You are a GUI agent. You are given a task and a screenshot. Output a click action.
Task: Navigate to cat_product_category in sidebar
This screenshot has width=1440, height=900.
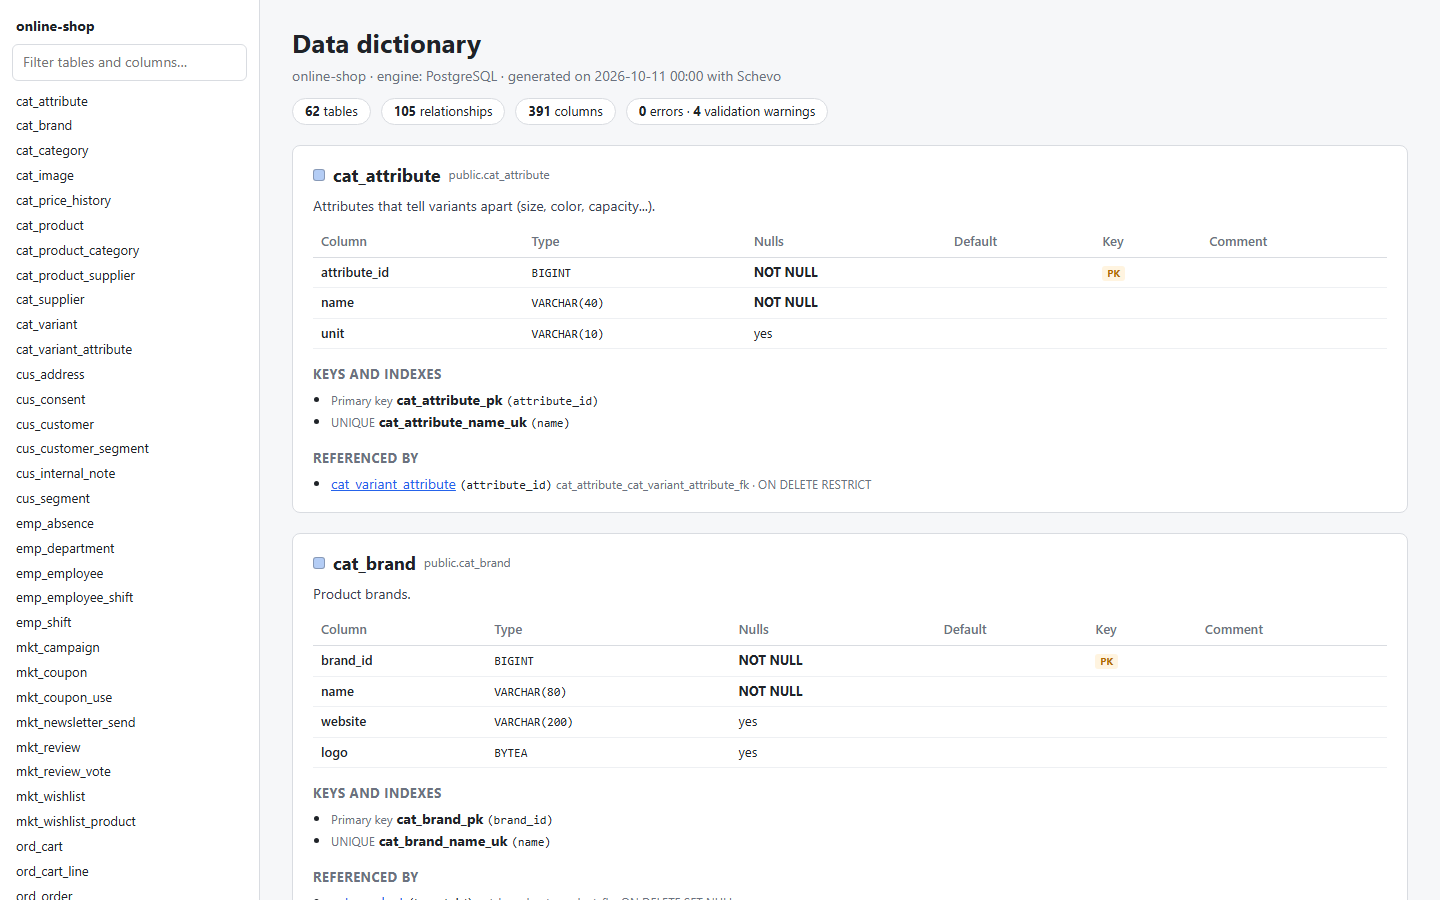(x=78, y=251)
